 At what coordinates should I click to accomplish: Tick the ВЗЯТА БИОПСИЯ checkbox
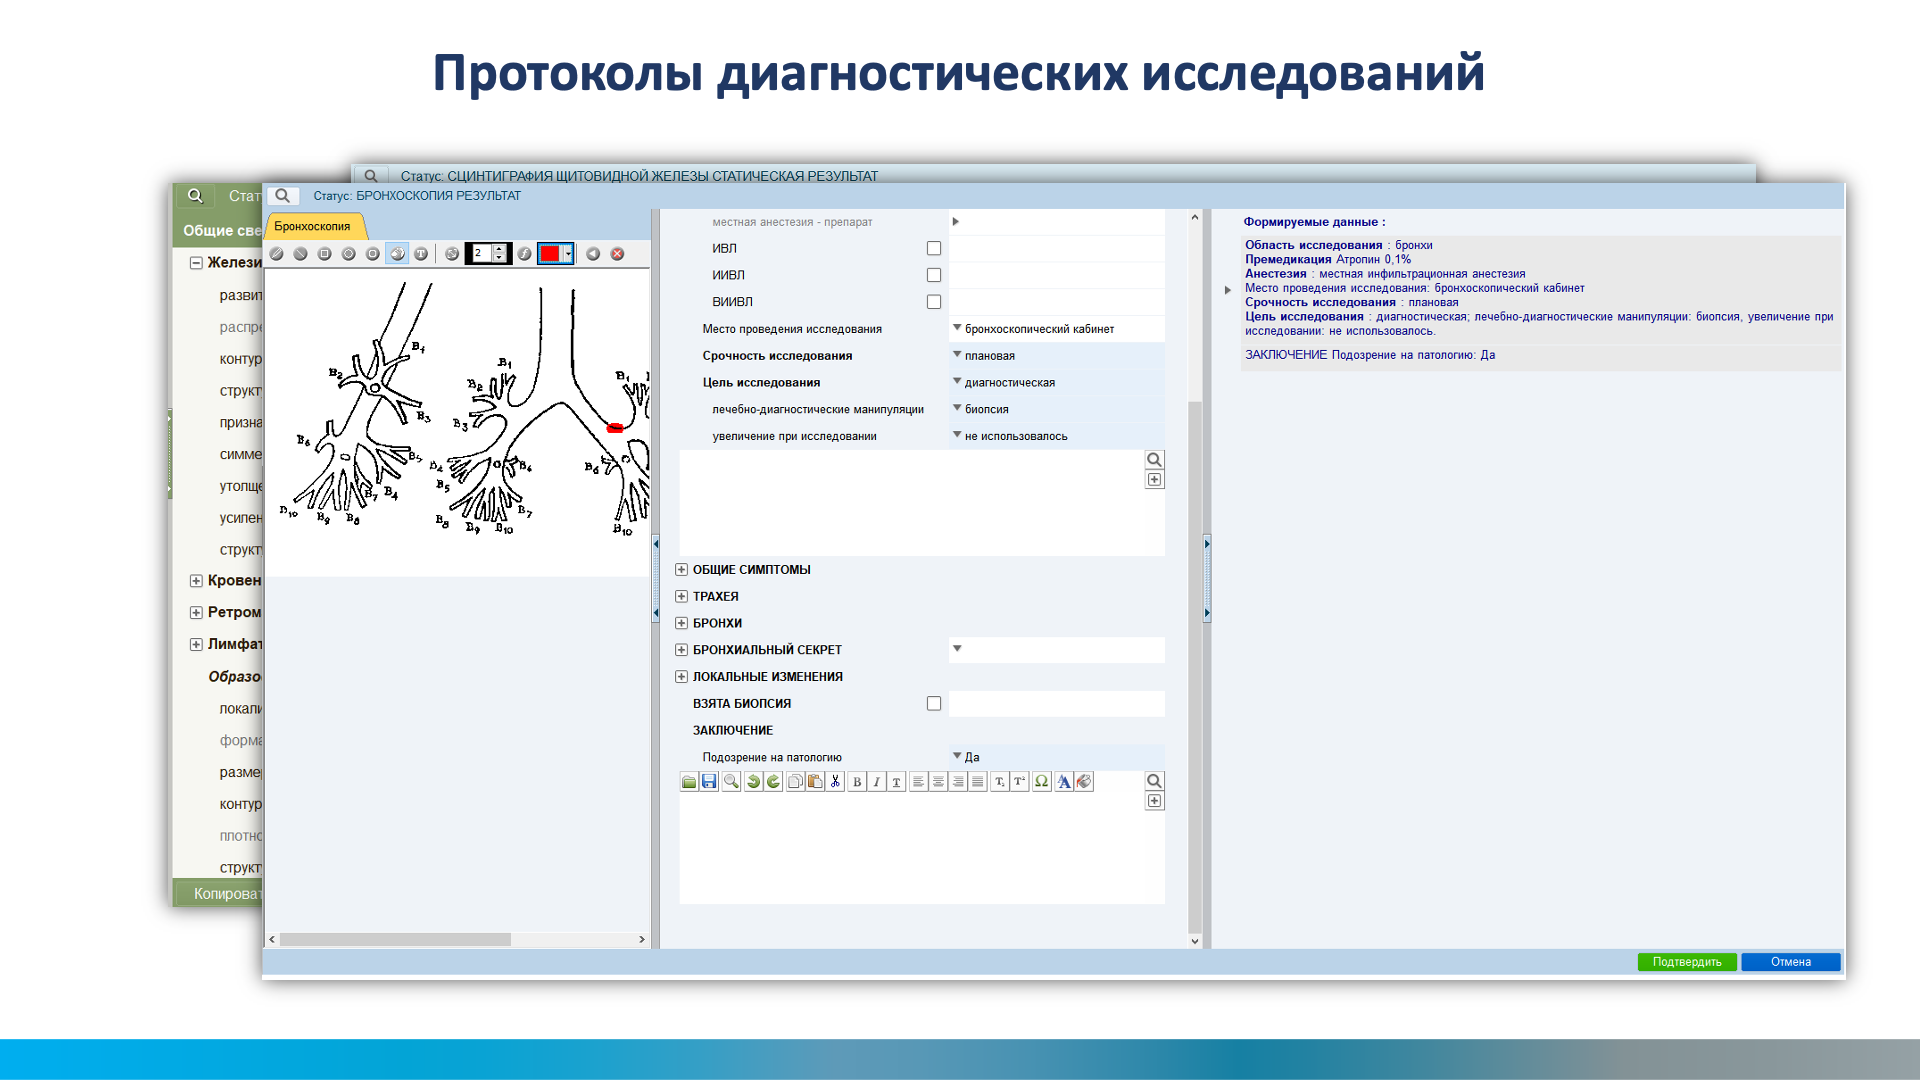tap(934, 704)
